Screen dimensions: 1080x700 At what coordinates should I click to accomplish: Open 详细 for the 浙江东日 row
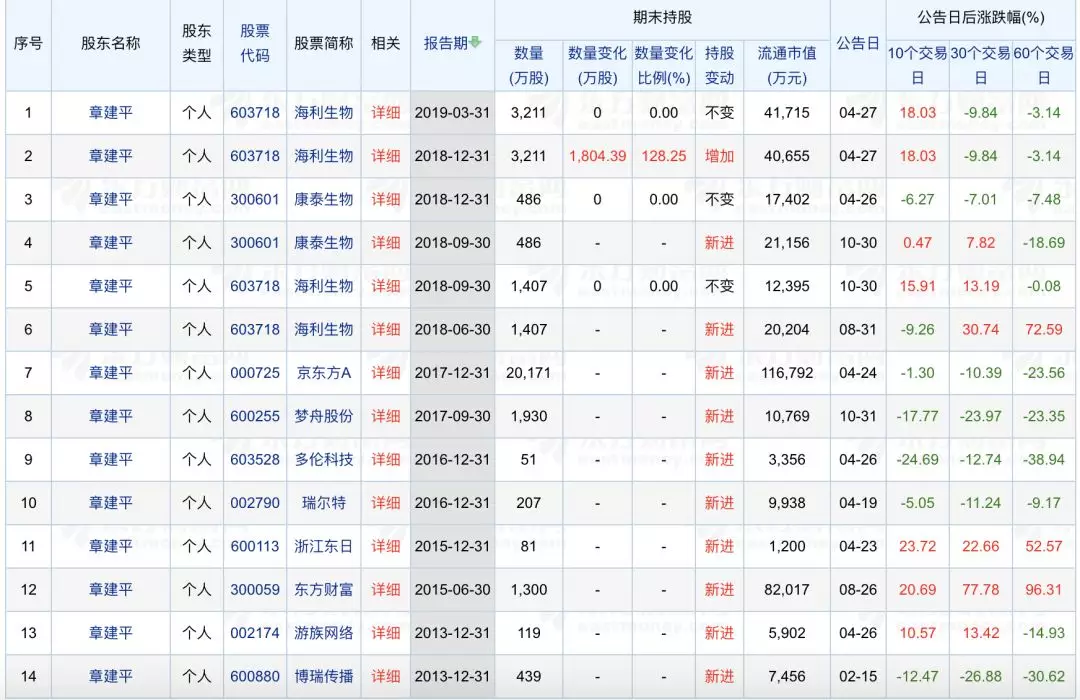pyautogui.click(x=386, y=546)
